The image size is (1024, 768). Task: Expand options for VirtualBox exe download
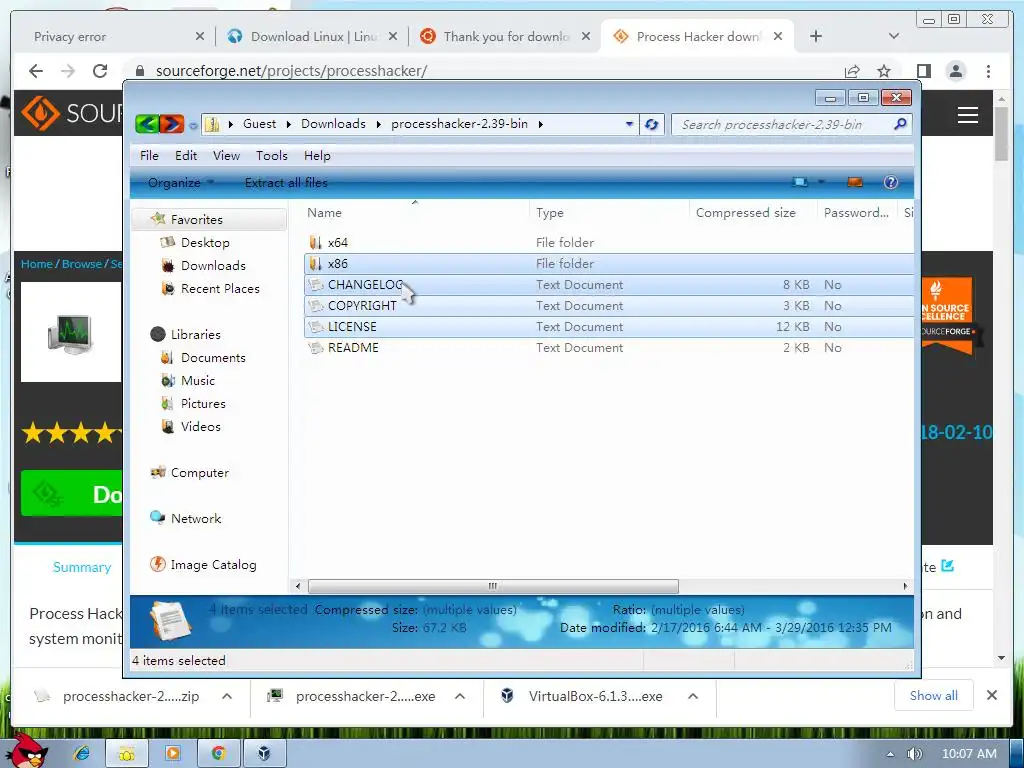click(x=693, y=696)
